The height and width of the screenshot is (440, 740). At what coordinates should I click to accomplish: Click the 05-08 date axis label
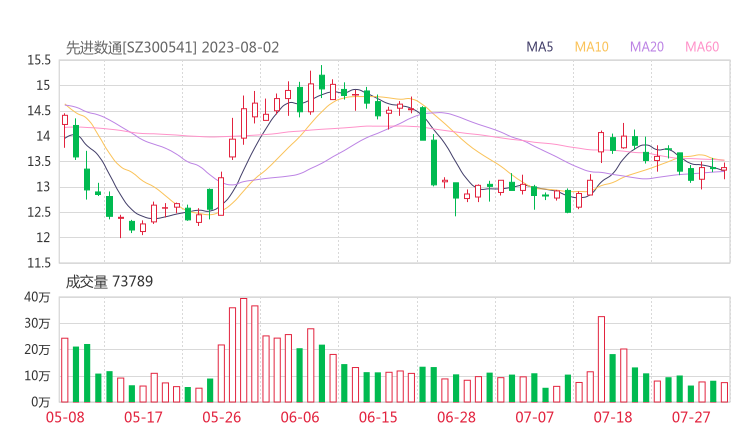tap(65, 417)
